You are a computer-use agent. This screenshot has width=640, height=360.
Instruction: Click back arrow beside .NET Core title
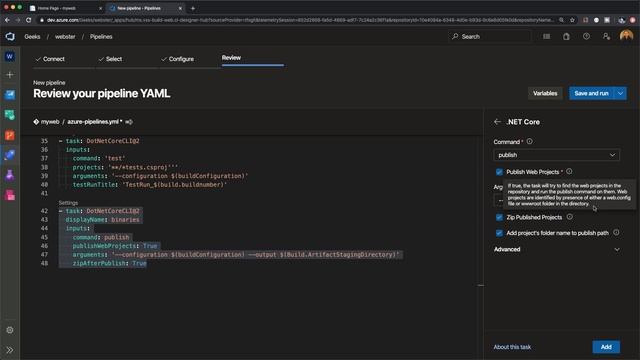click(x=497, y=122)
